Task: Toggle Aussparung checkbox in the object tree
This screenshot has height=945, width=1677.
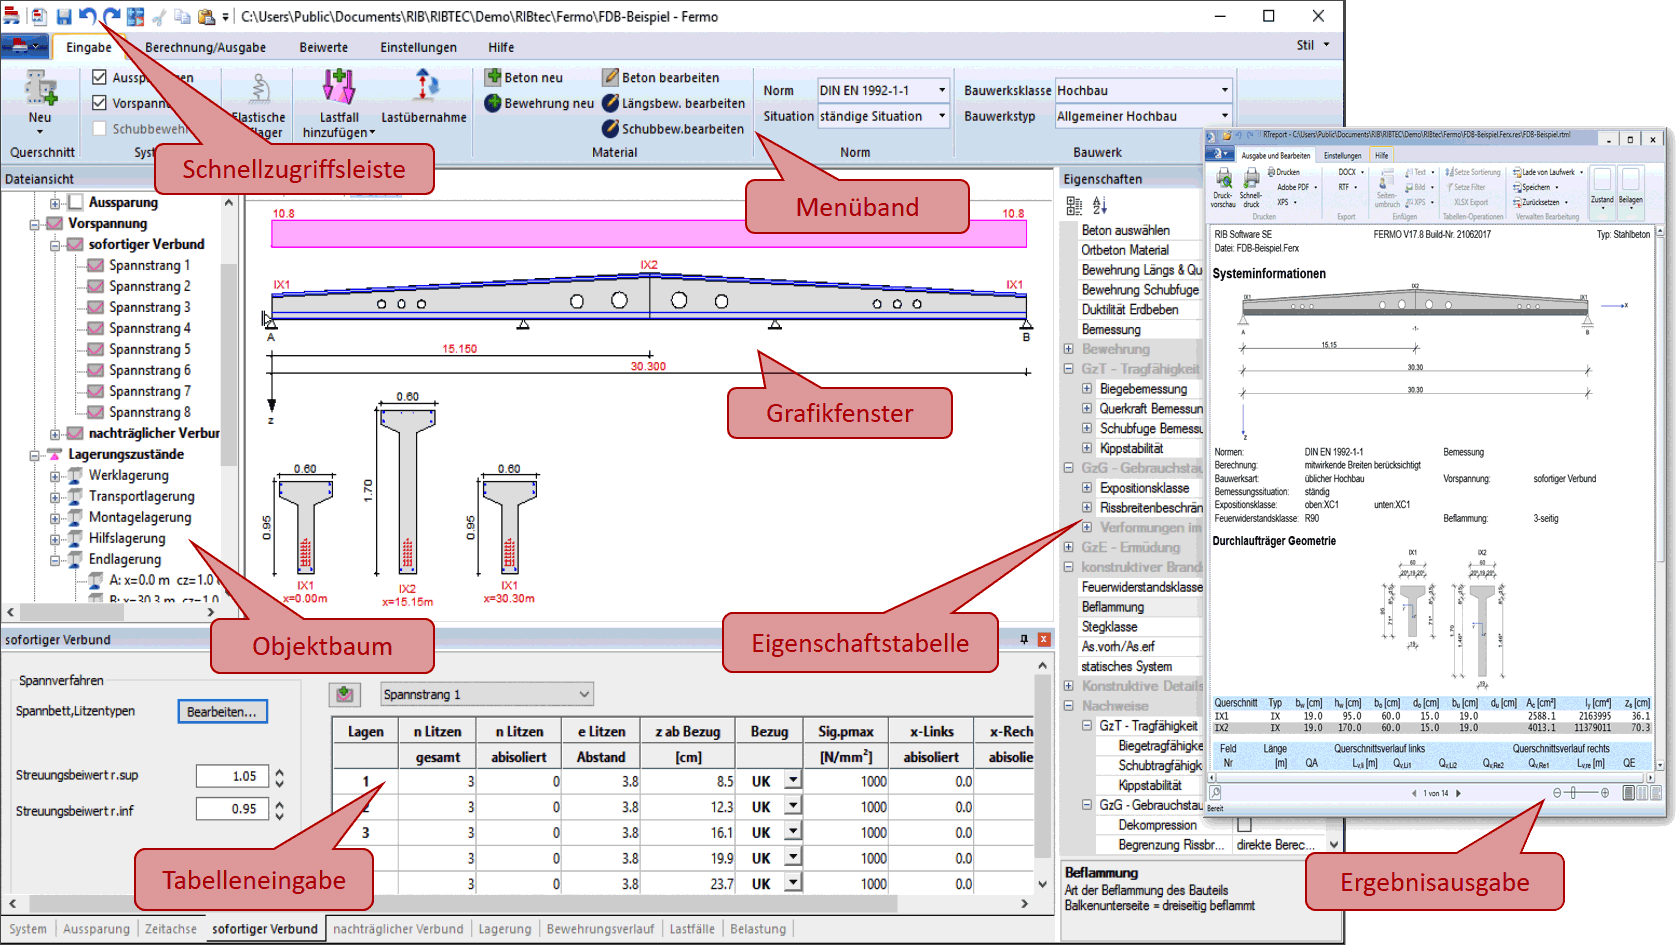Action: [x=76, y=202]
